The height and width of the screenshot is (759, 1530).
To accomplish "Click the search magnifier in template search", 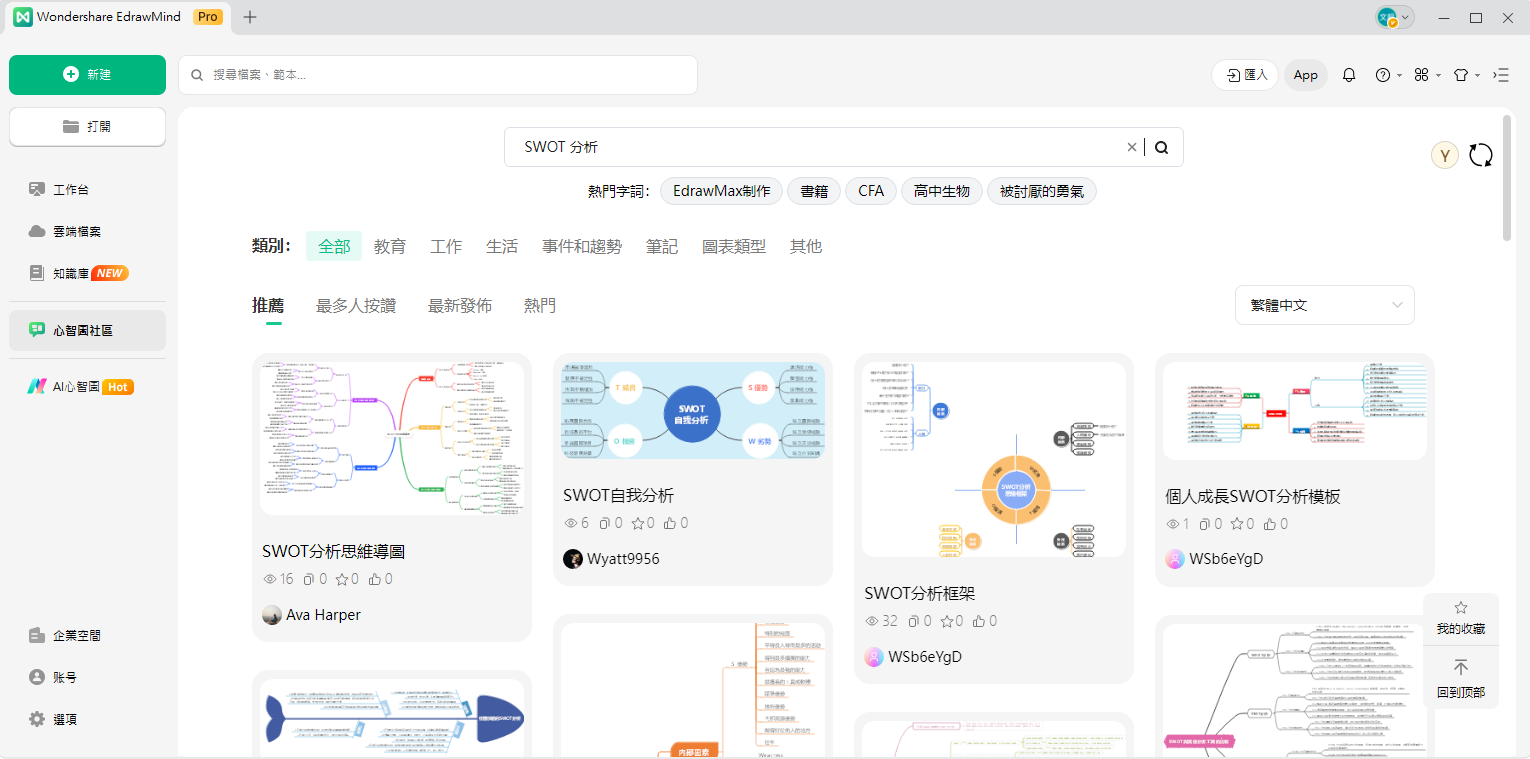I will pos(1161,147).
